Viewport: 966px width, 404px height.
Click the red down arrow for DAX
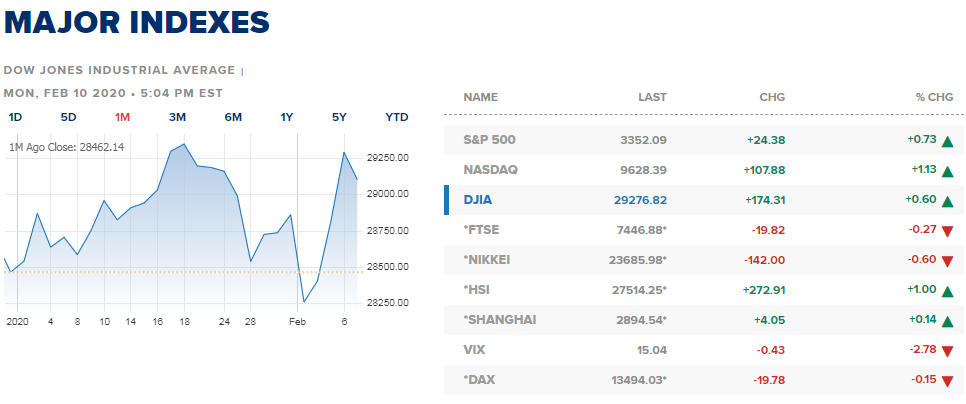click(x=948, y=381)
